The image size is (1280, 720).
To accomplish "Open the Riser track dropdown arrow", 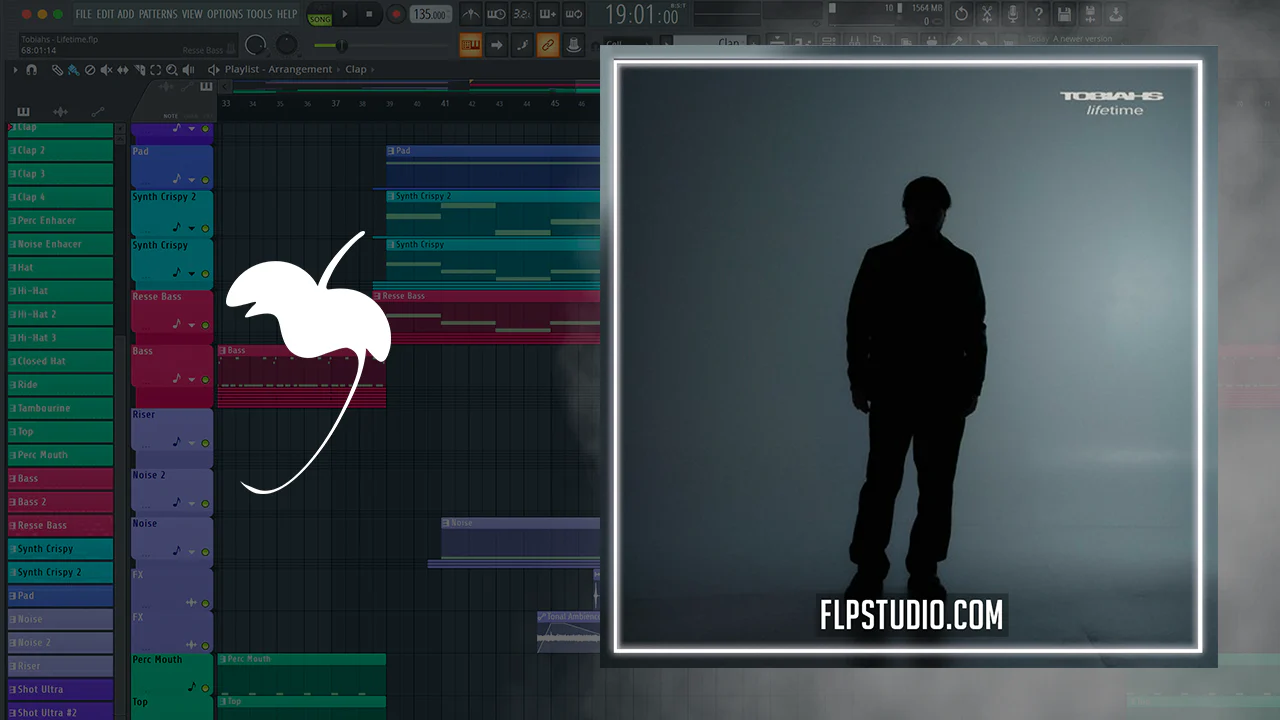I will (191, 443).
